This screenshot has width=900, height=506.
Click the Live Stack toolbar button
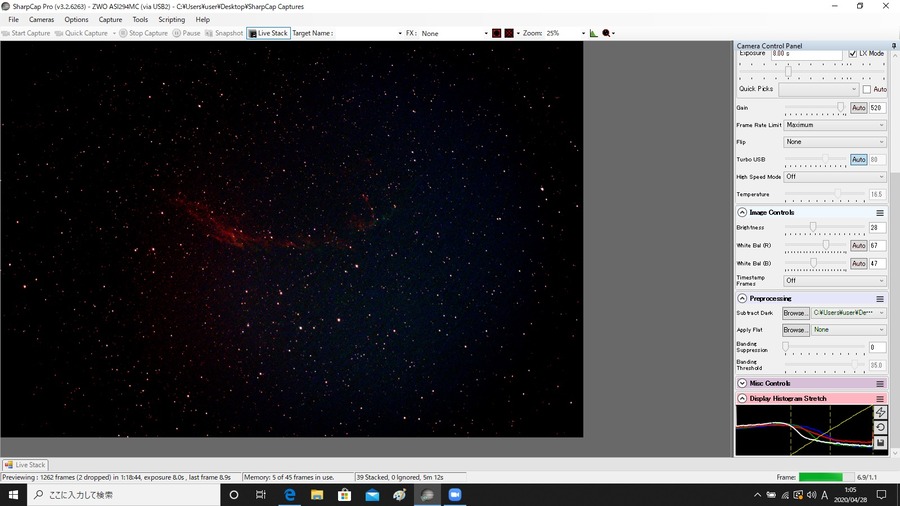(268, 33)
